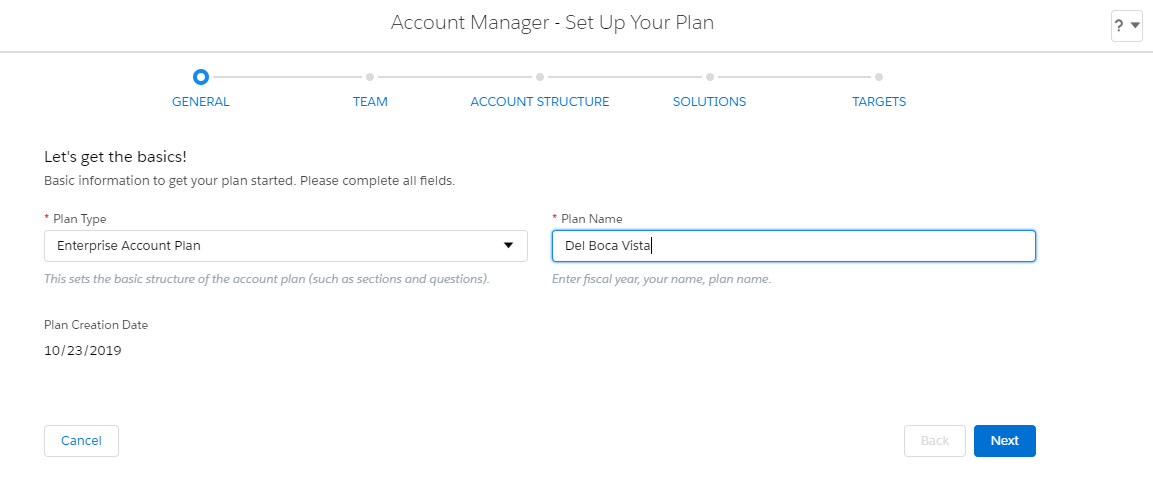1153x502 pixels.
Task: Click the Plan Creation Date value
Action: (82, 351)
